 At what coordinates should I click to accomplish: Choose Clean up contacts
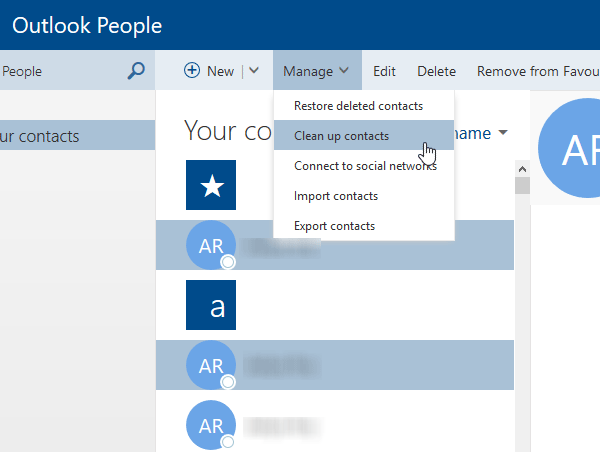pyautogui.click(x=364, y=135)
